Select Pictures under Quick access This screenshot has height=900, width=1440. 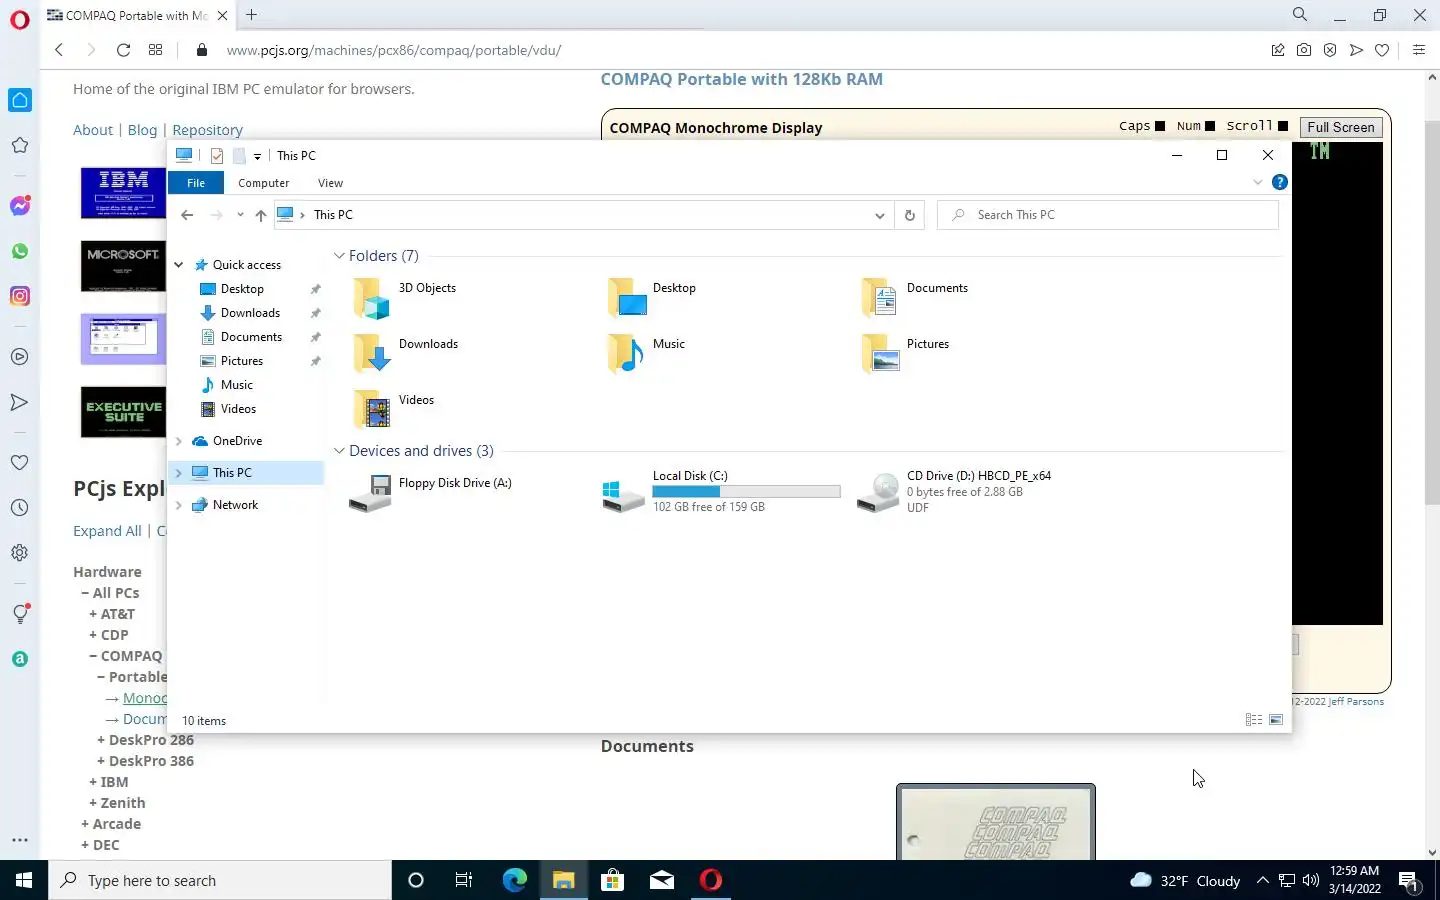coord(242,361)
